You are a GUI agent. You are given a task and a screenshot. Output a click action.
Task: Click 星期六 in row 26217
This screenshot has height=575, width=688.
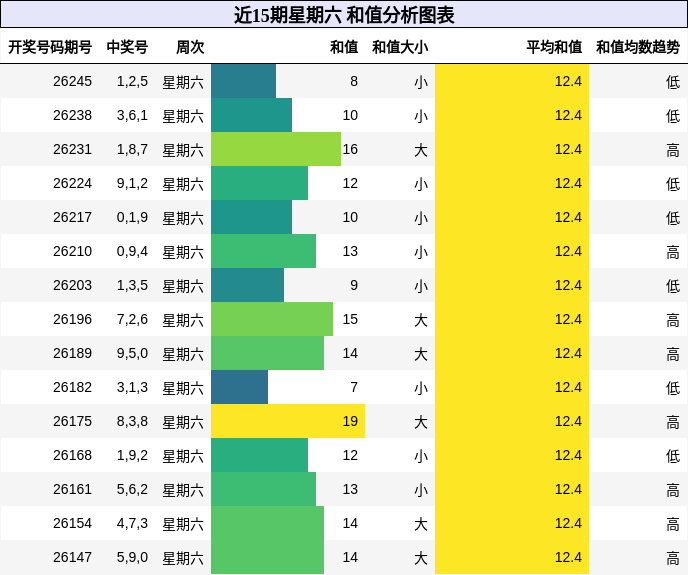point(183,218)
